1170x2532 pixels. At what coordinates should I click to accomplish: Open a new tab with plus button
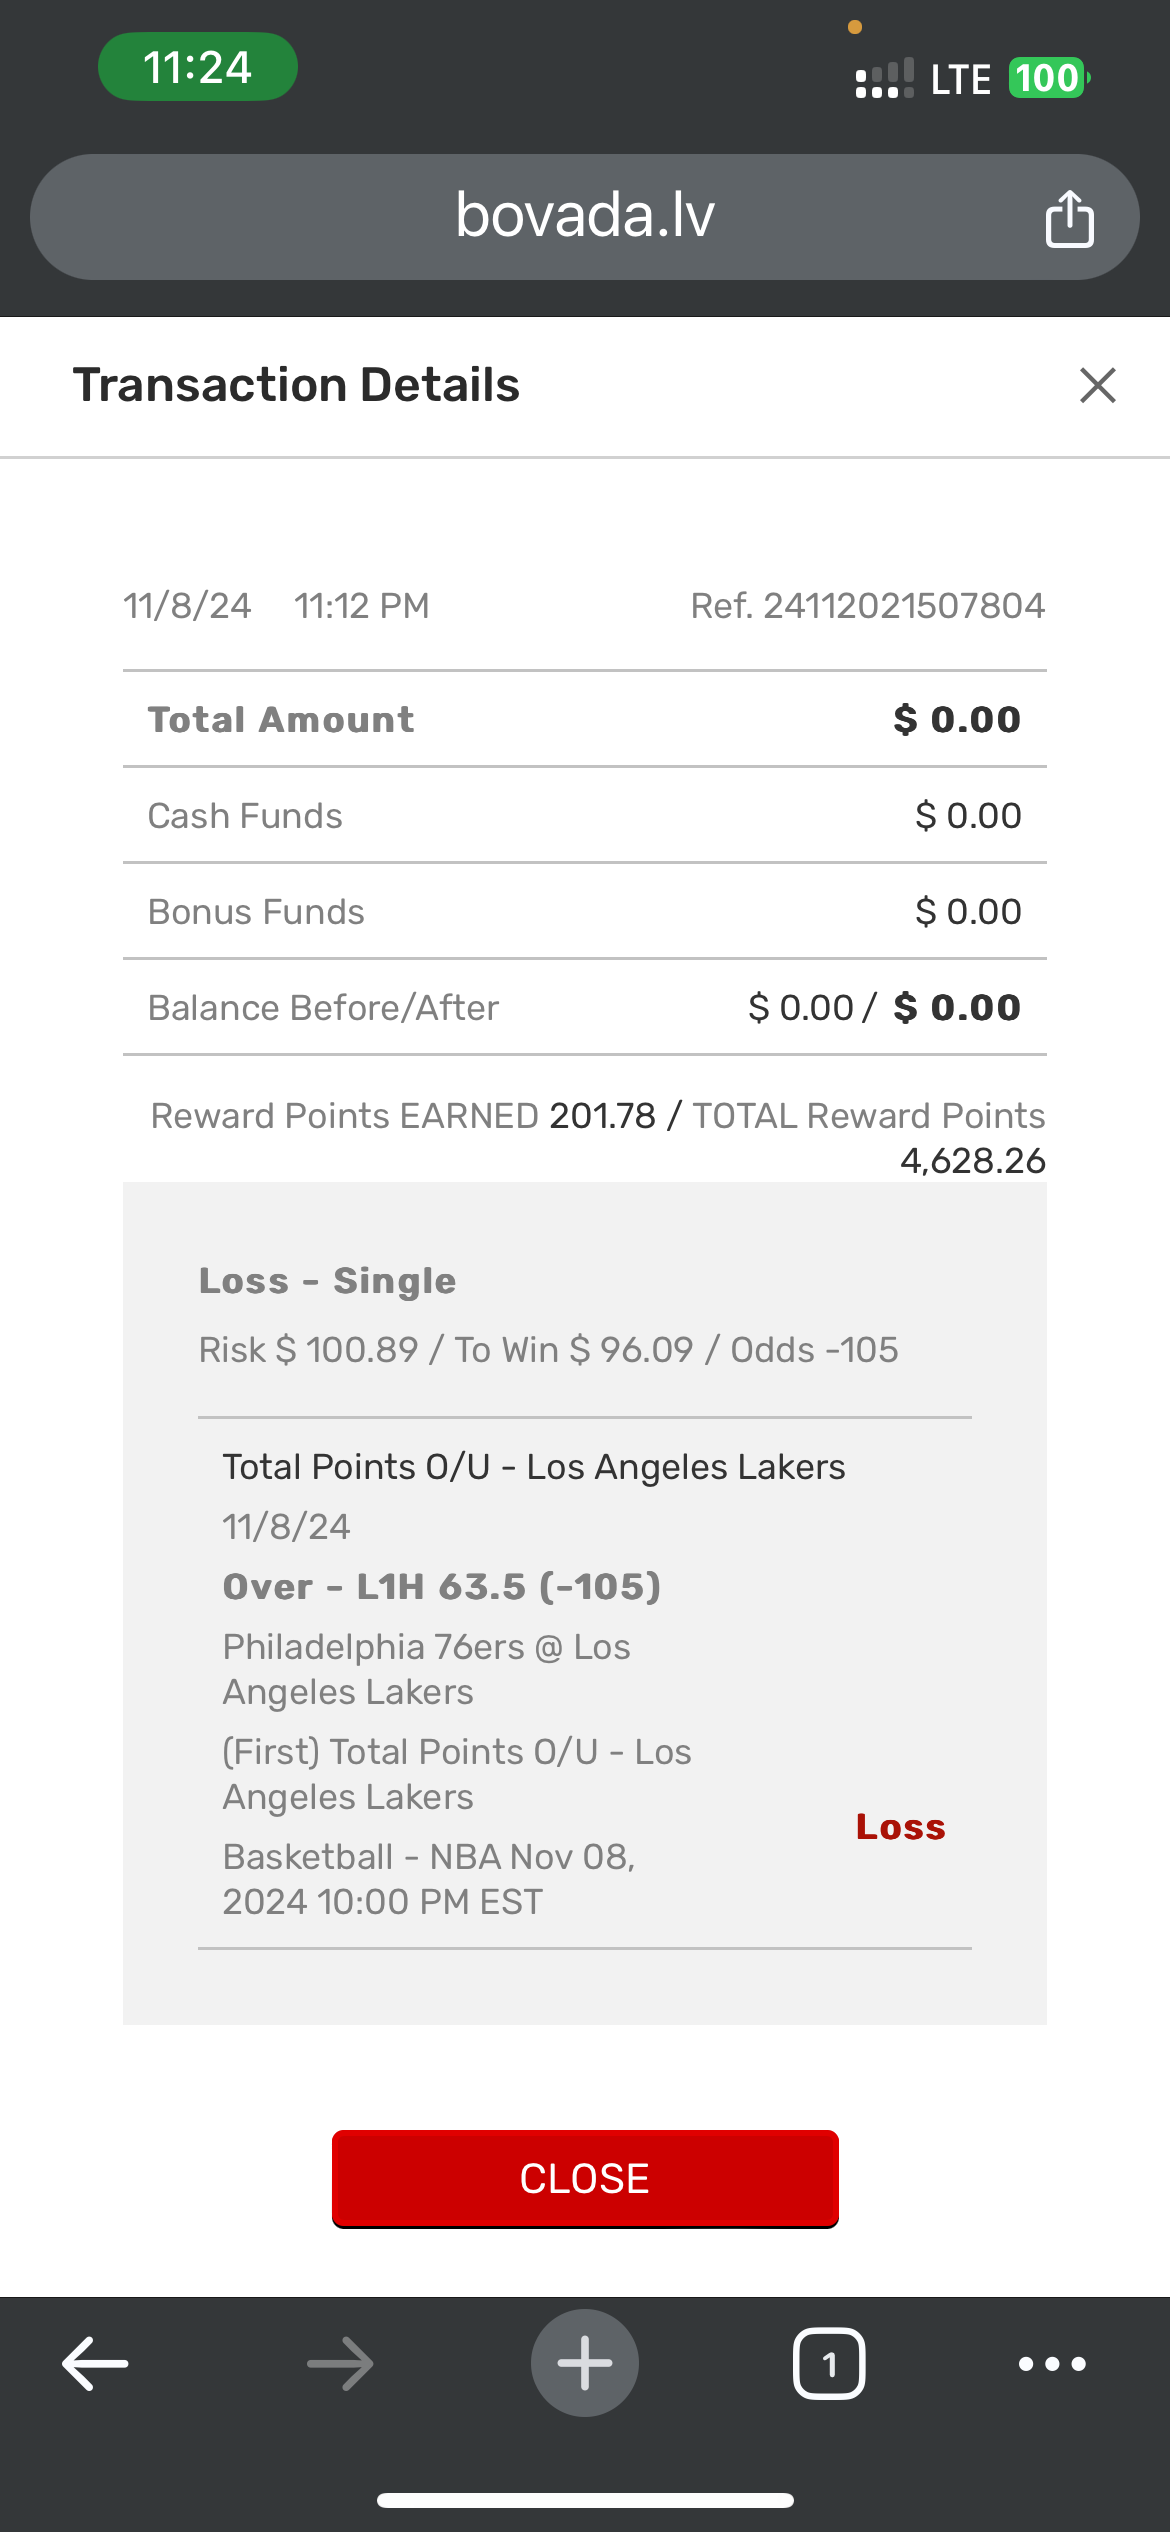click(585, 2363)
